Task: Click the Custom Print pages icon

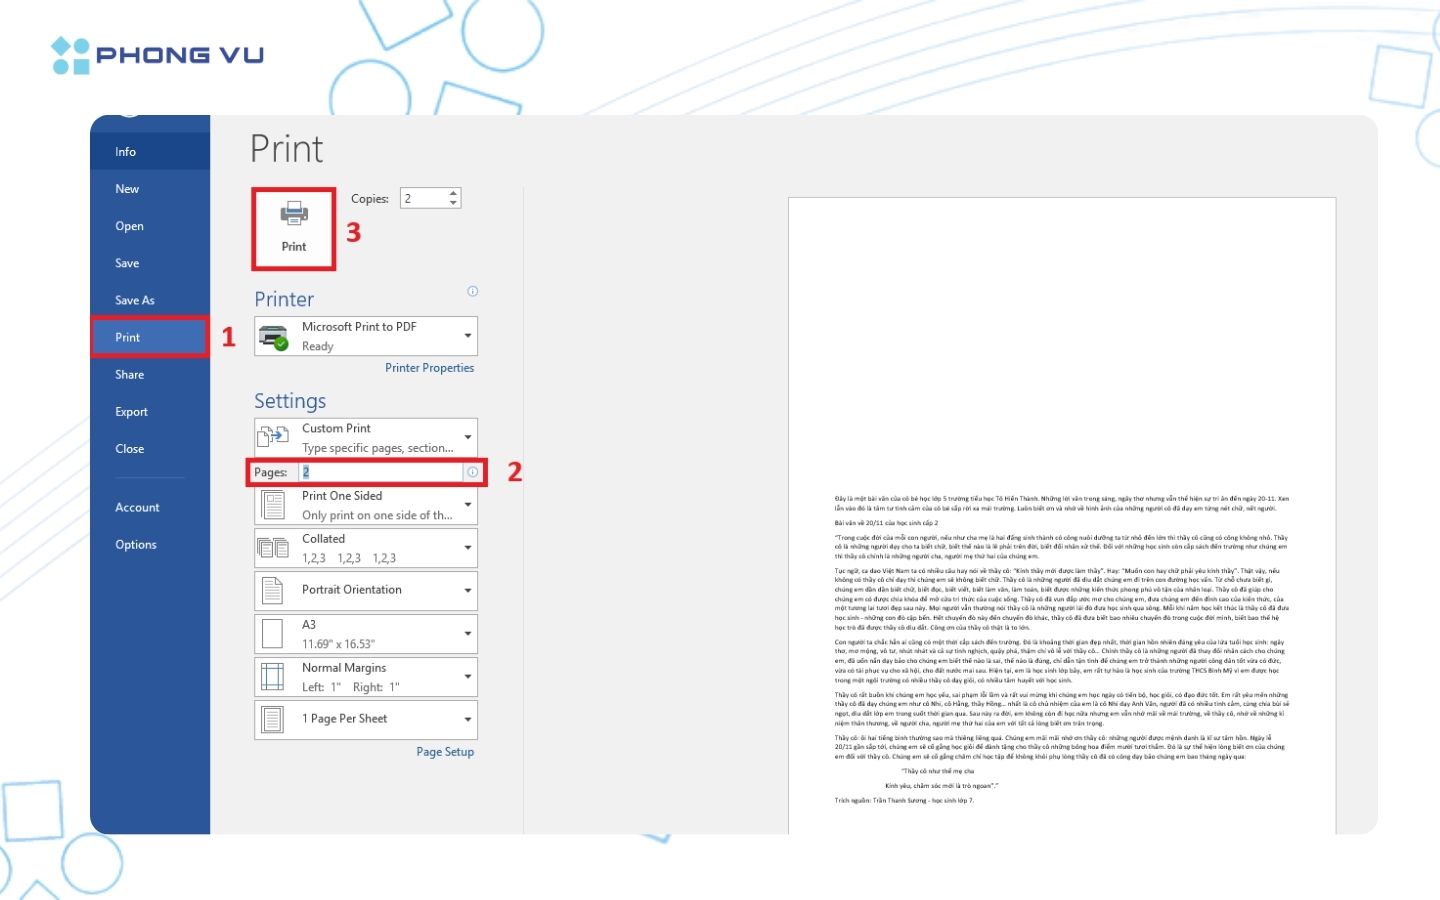Action: pyautogui.click(x=274, y=437)
